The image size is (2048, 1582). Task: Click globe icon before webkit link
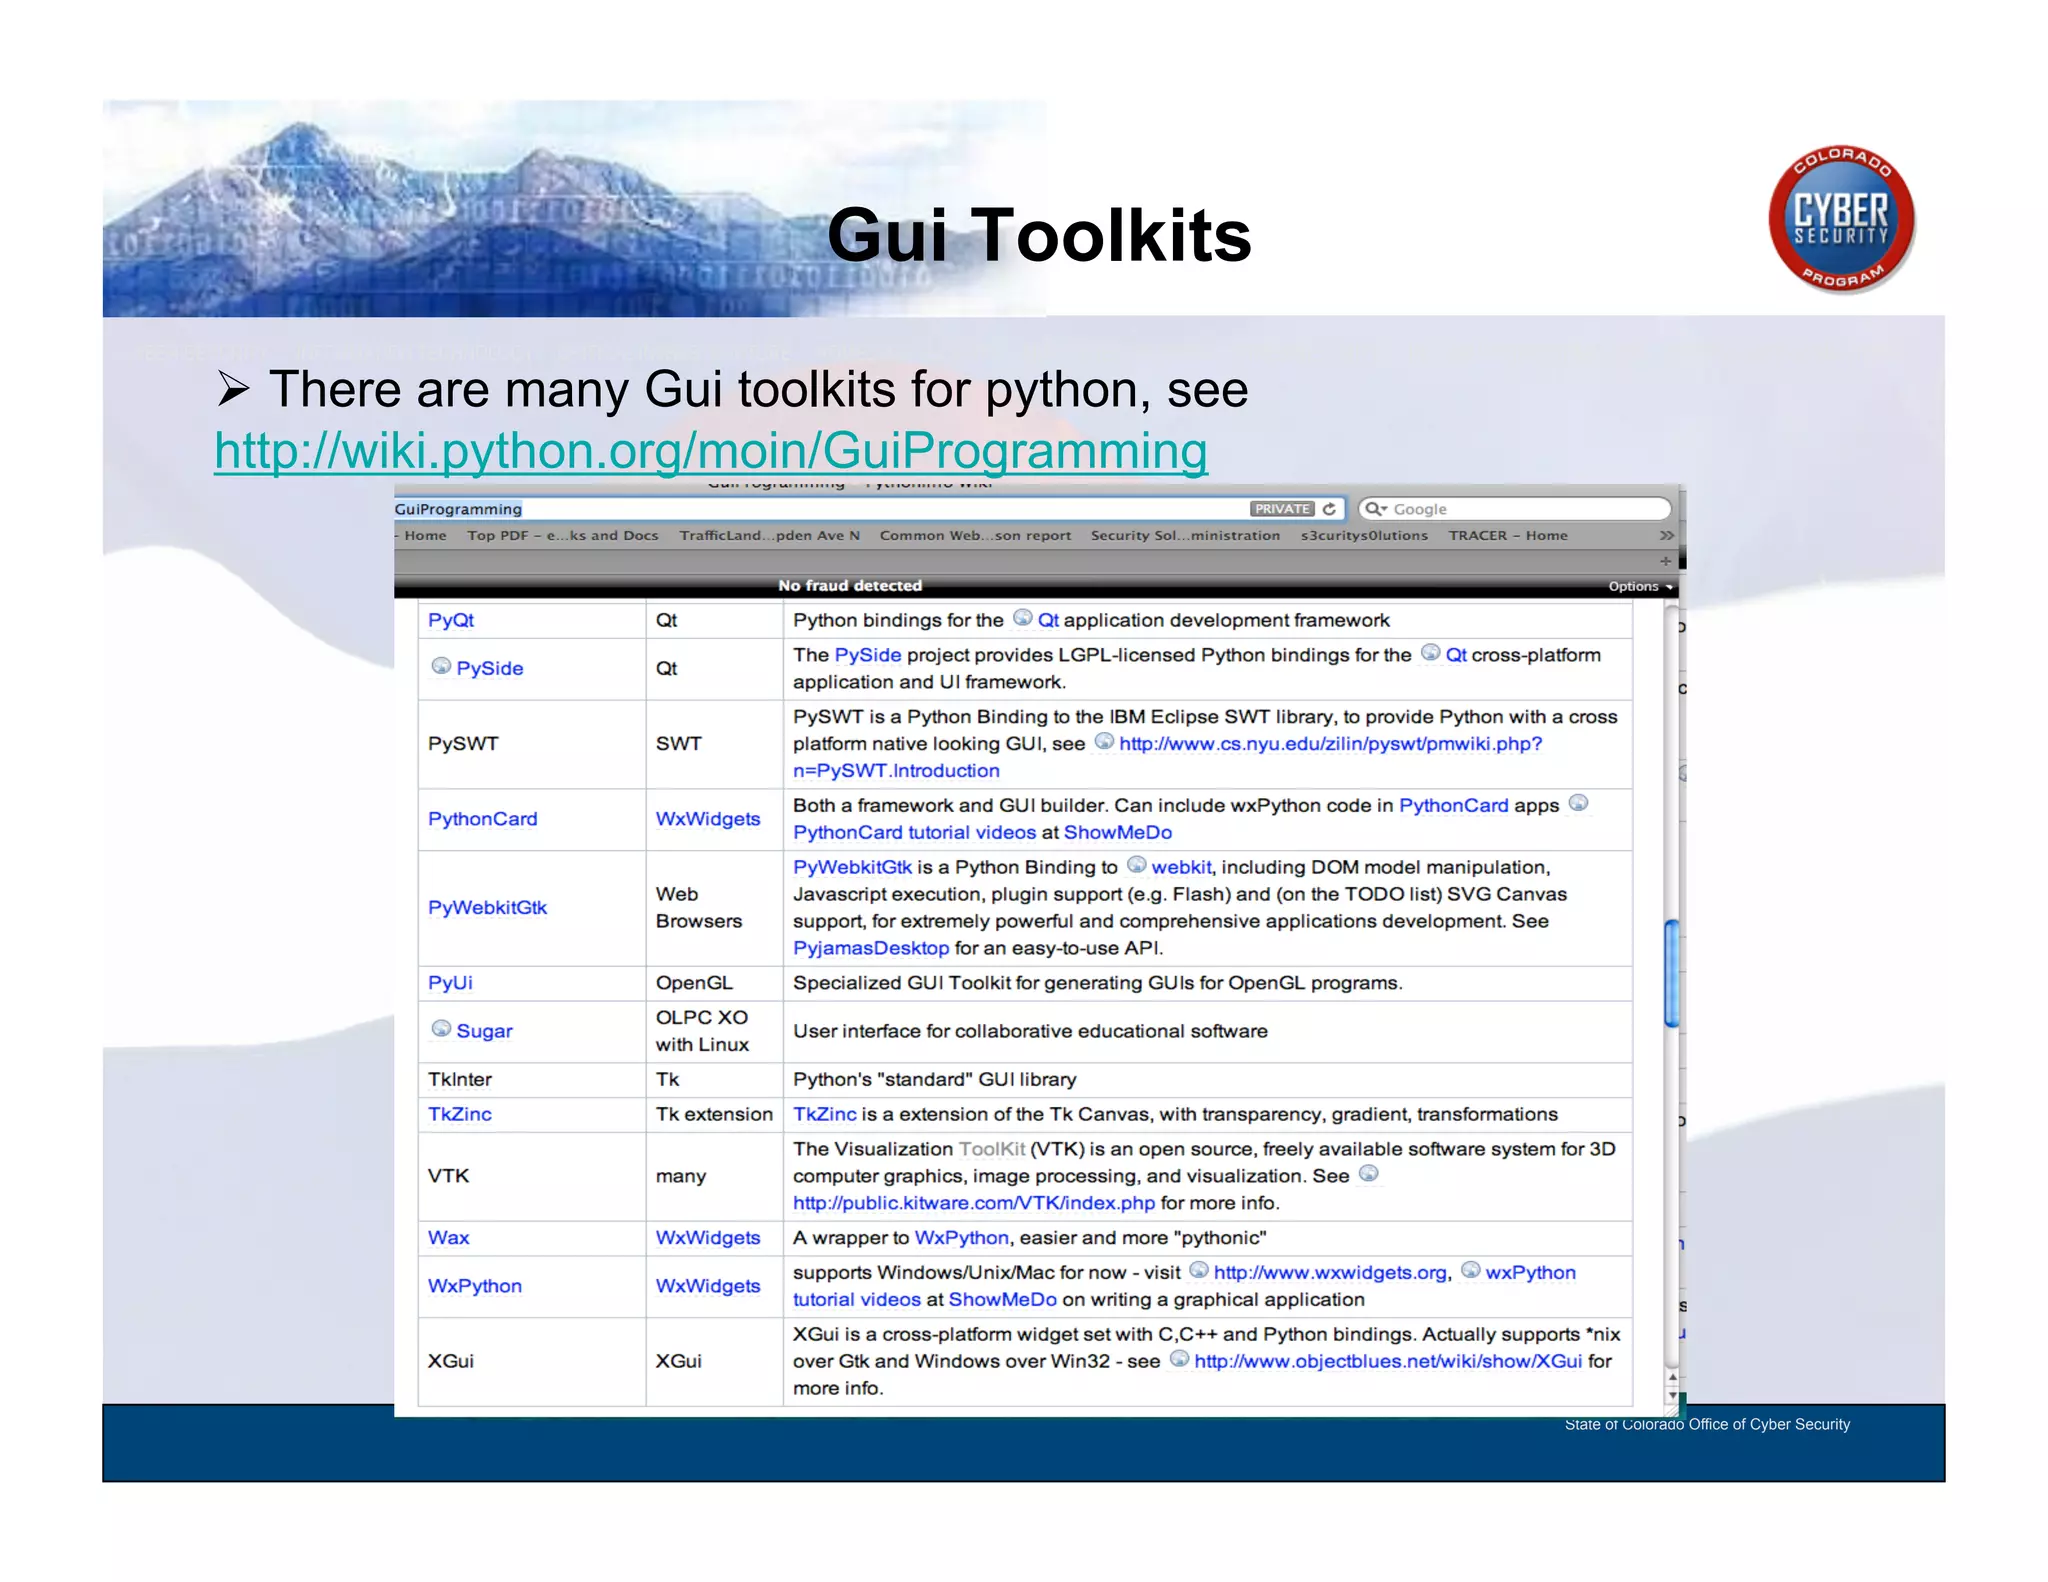[1137, 865]
